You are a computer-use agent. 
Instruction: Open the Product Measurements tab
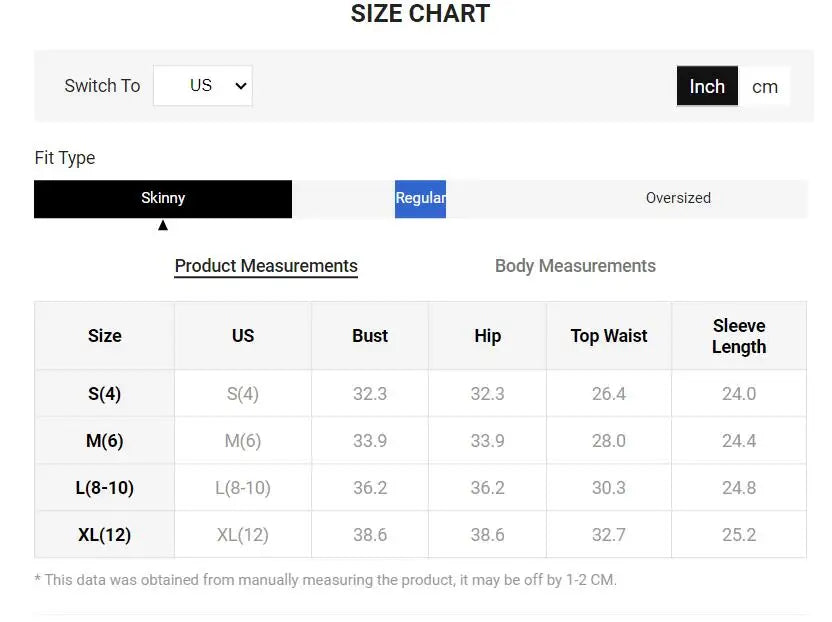point(266,266)
